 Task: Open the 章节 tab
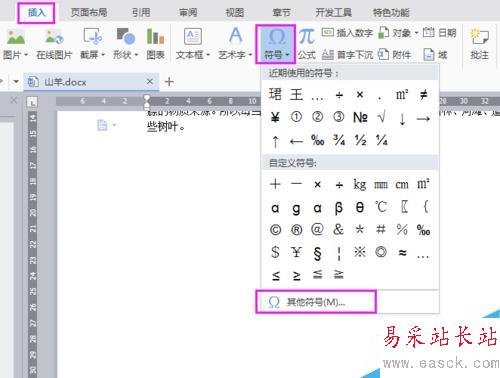(x=282, y=13)
